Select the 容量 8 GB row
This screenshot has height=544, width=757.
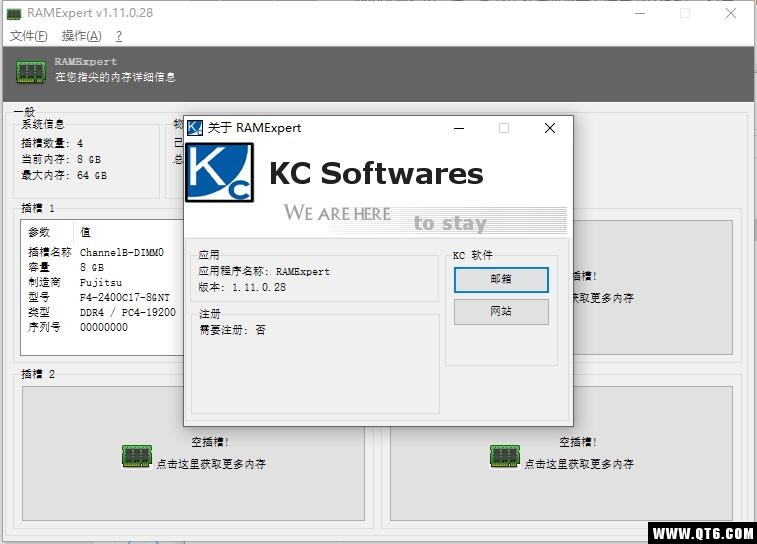click(102, 267)
